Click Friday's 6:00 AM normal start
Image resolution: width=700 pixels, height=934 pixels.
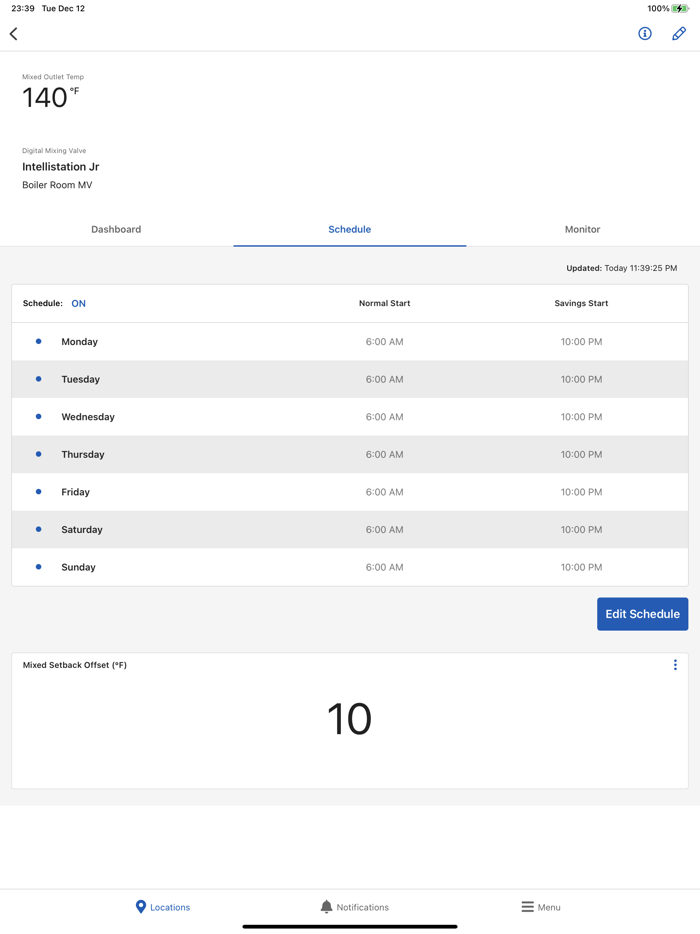384,492
